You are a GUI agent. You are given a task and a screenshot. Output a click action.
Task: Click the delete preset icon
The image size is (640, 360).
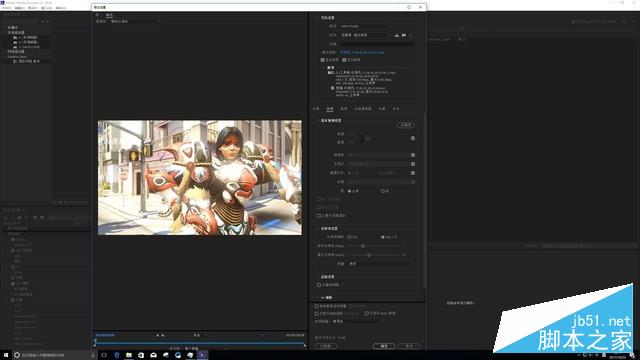(x=411, y=36)
